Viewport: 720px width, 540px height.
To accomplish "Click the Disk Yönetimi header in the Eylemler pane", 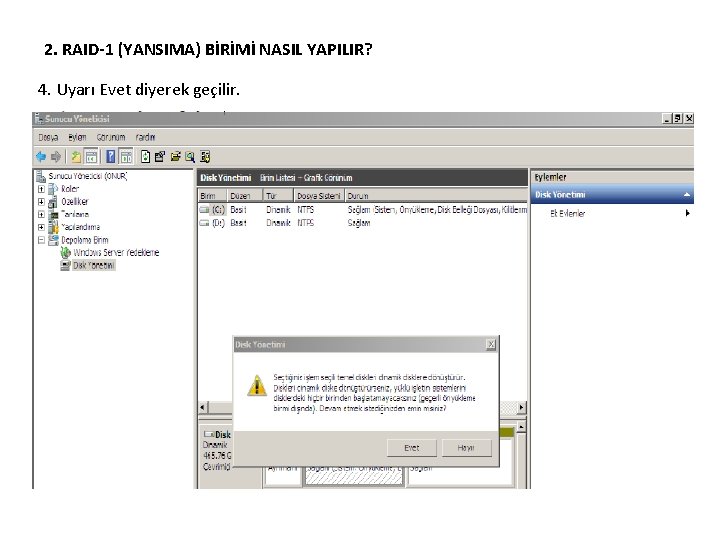I will [612, 195].
